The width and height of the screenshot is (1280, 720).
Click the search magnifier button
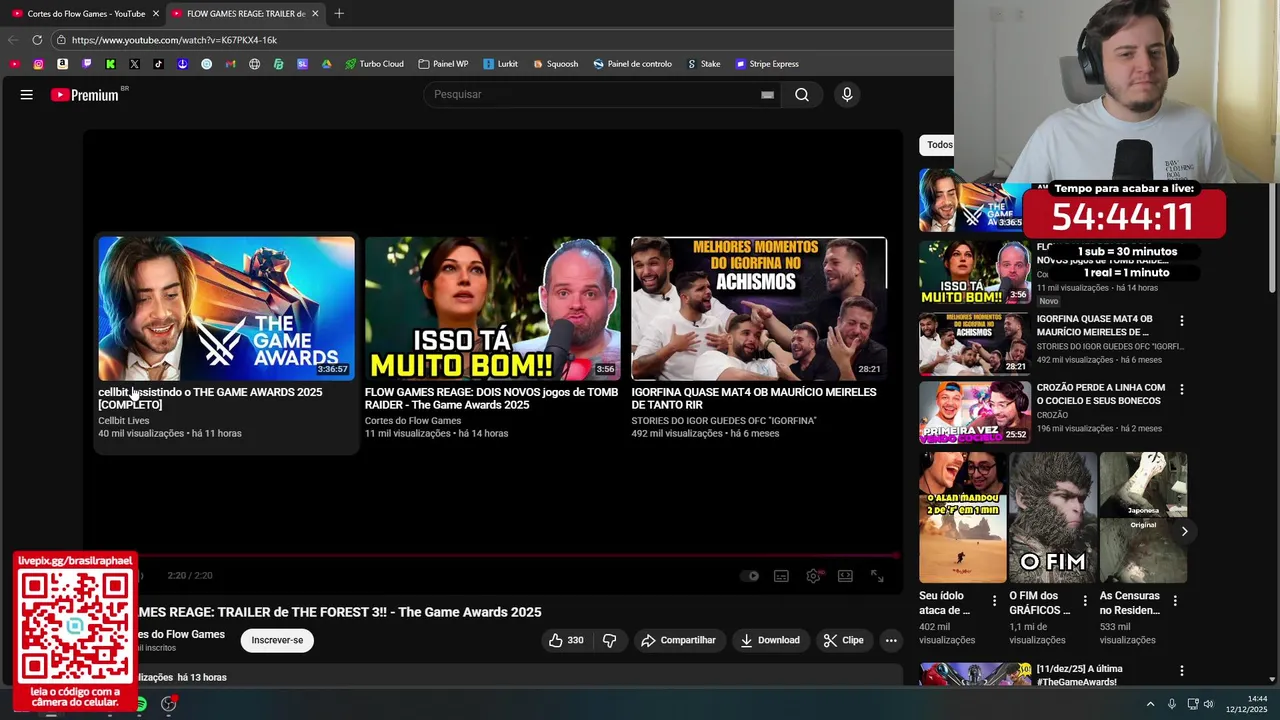point(802,95)
